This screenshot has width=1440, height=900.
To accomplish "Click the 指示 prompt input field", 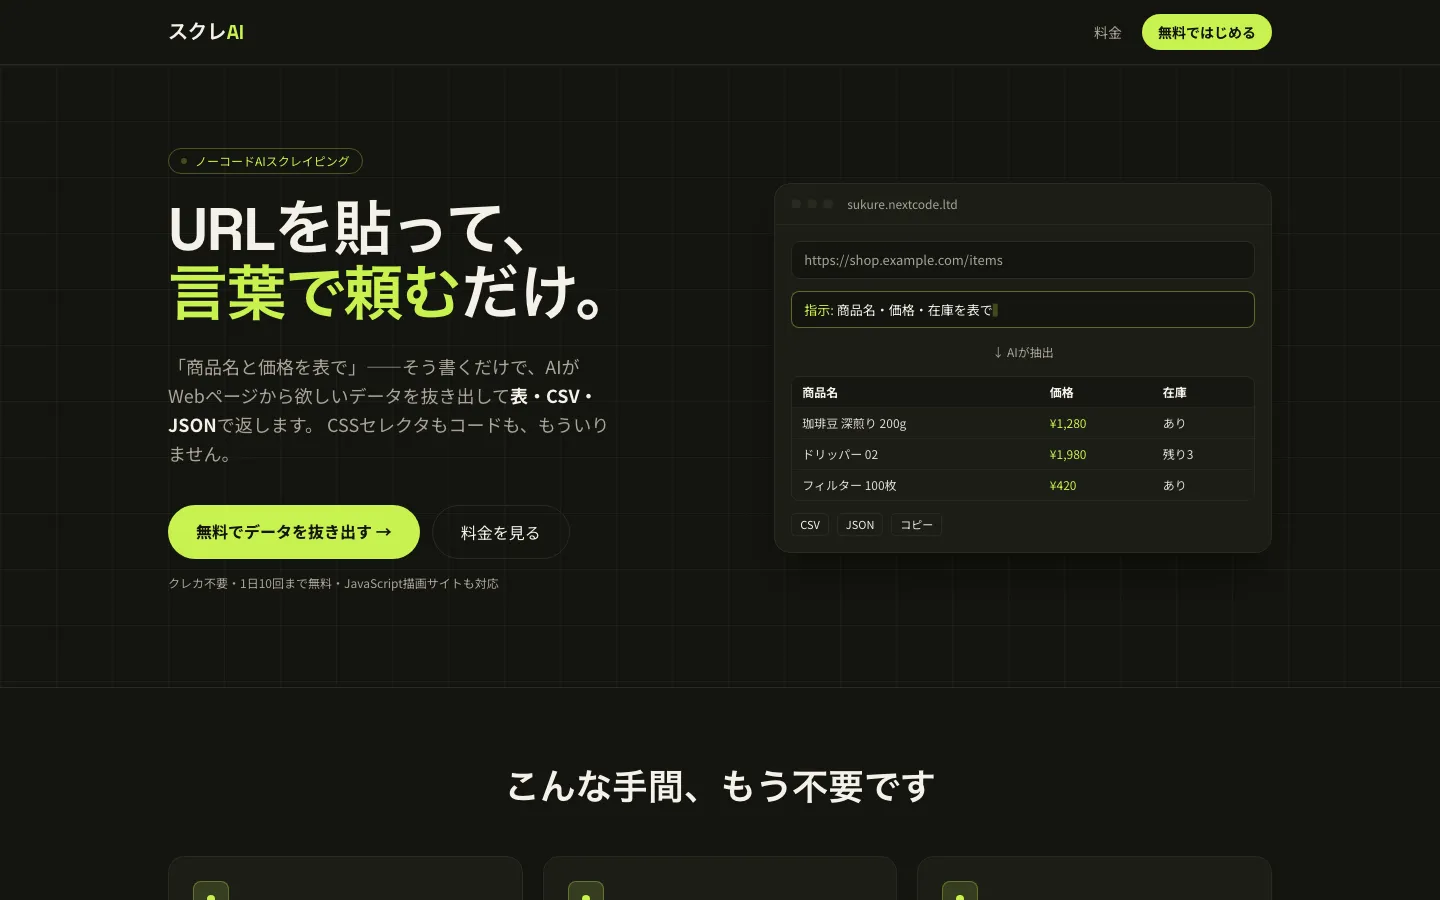I will coord(1022,310).
